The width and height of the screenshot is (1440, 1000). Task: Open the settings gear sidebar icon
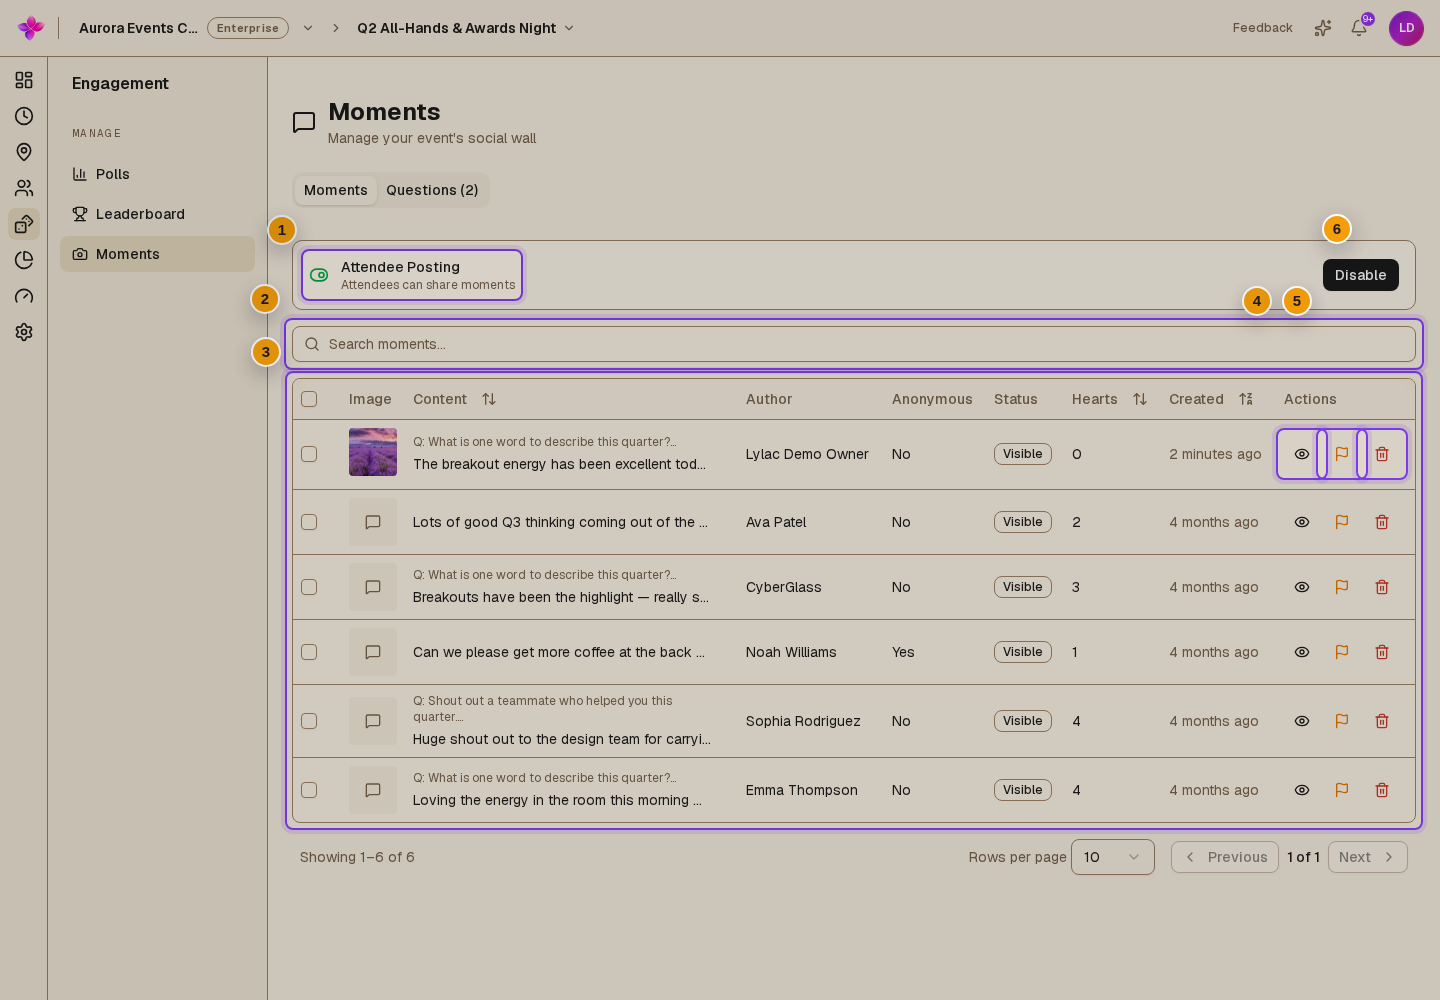24,332
